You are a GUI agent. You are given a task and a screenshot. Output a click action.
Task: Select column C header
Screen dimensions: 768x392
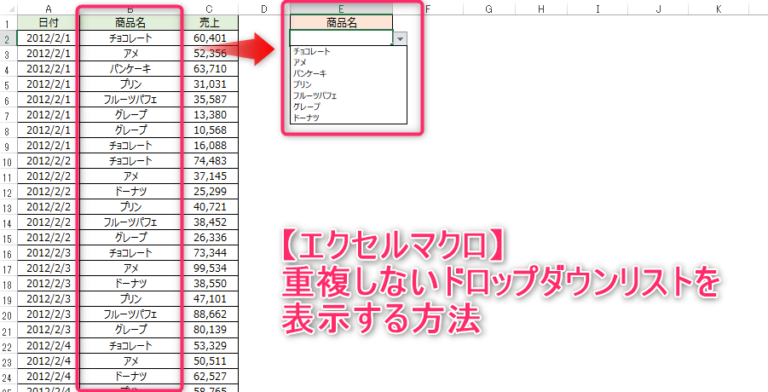click(x=210, y=9)
